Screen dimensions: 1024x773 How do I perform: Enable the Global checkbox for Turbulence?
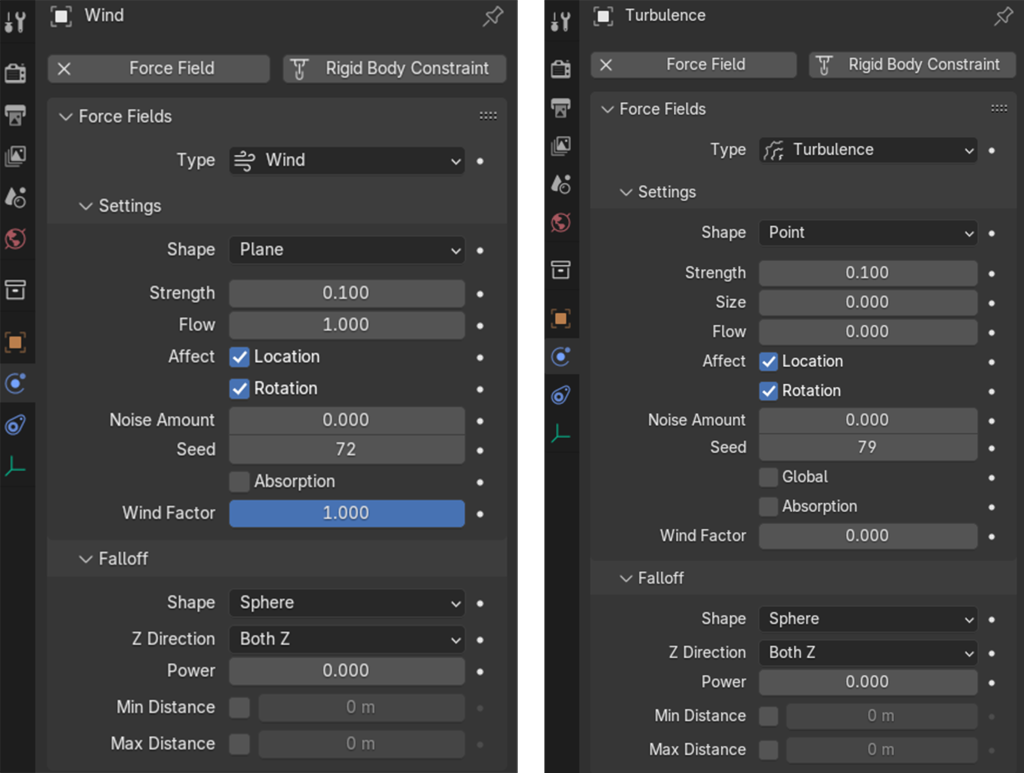768,477
